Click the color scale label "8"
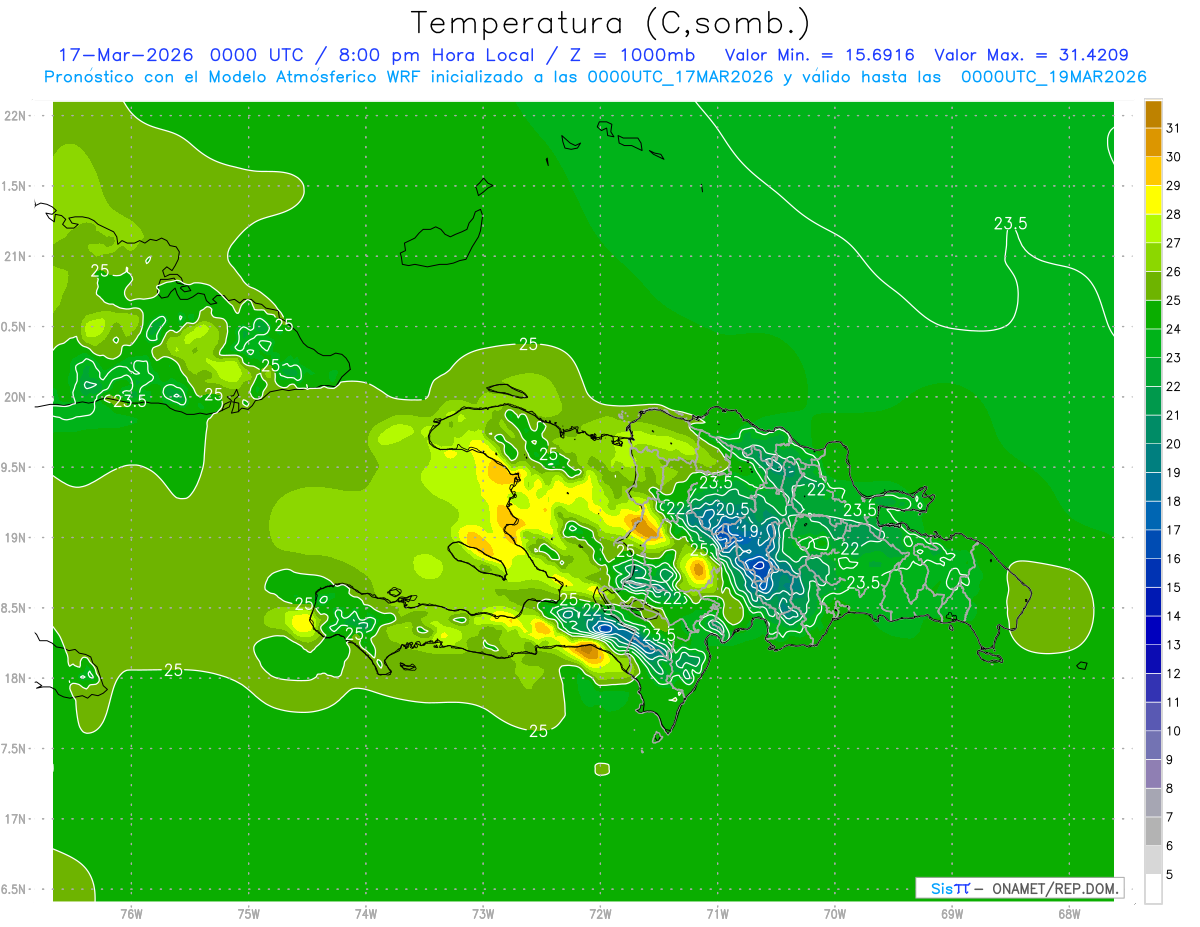This screenshot has height=927, width=1200. click(1169, 789)
